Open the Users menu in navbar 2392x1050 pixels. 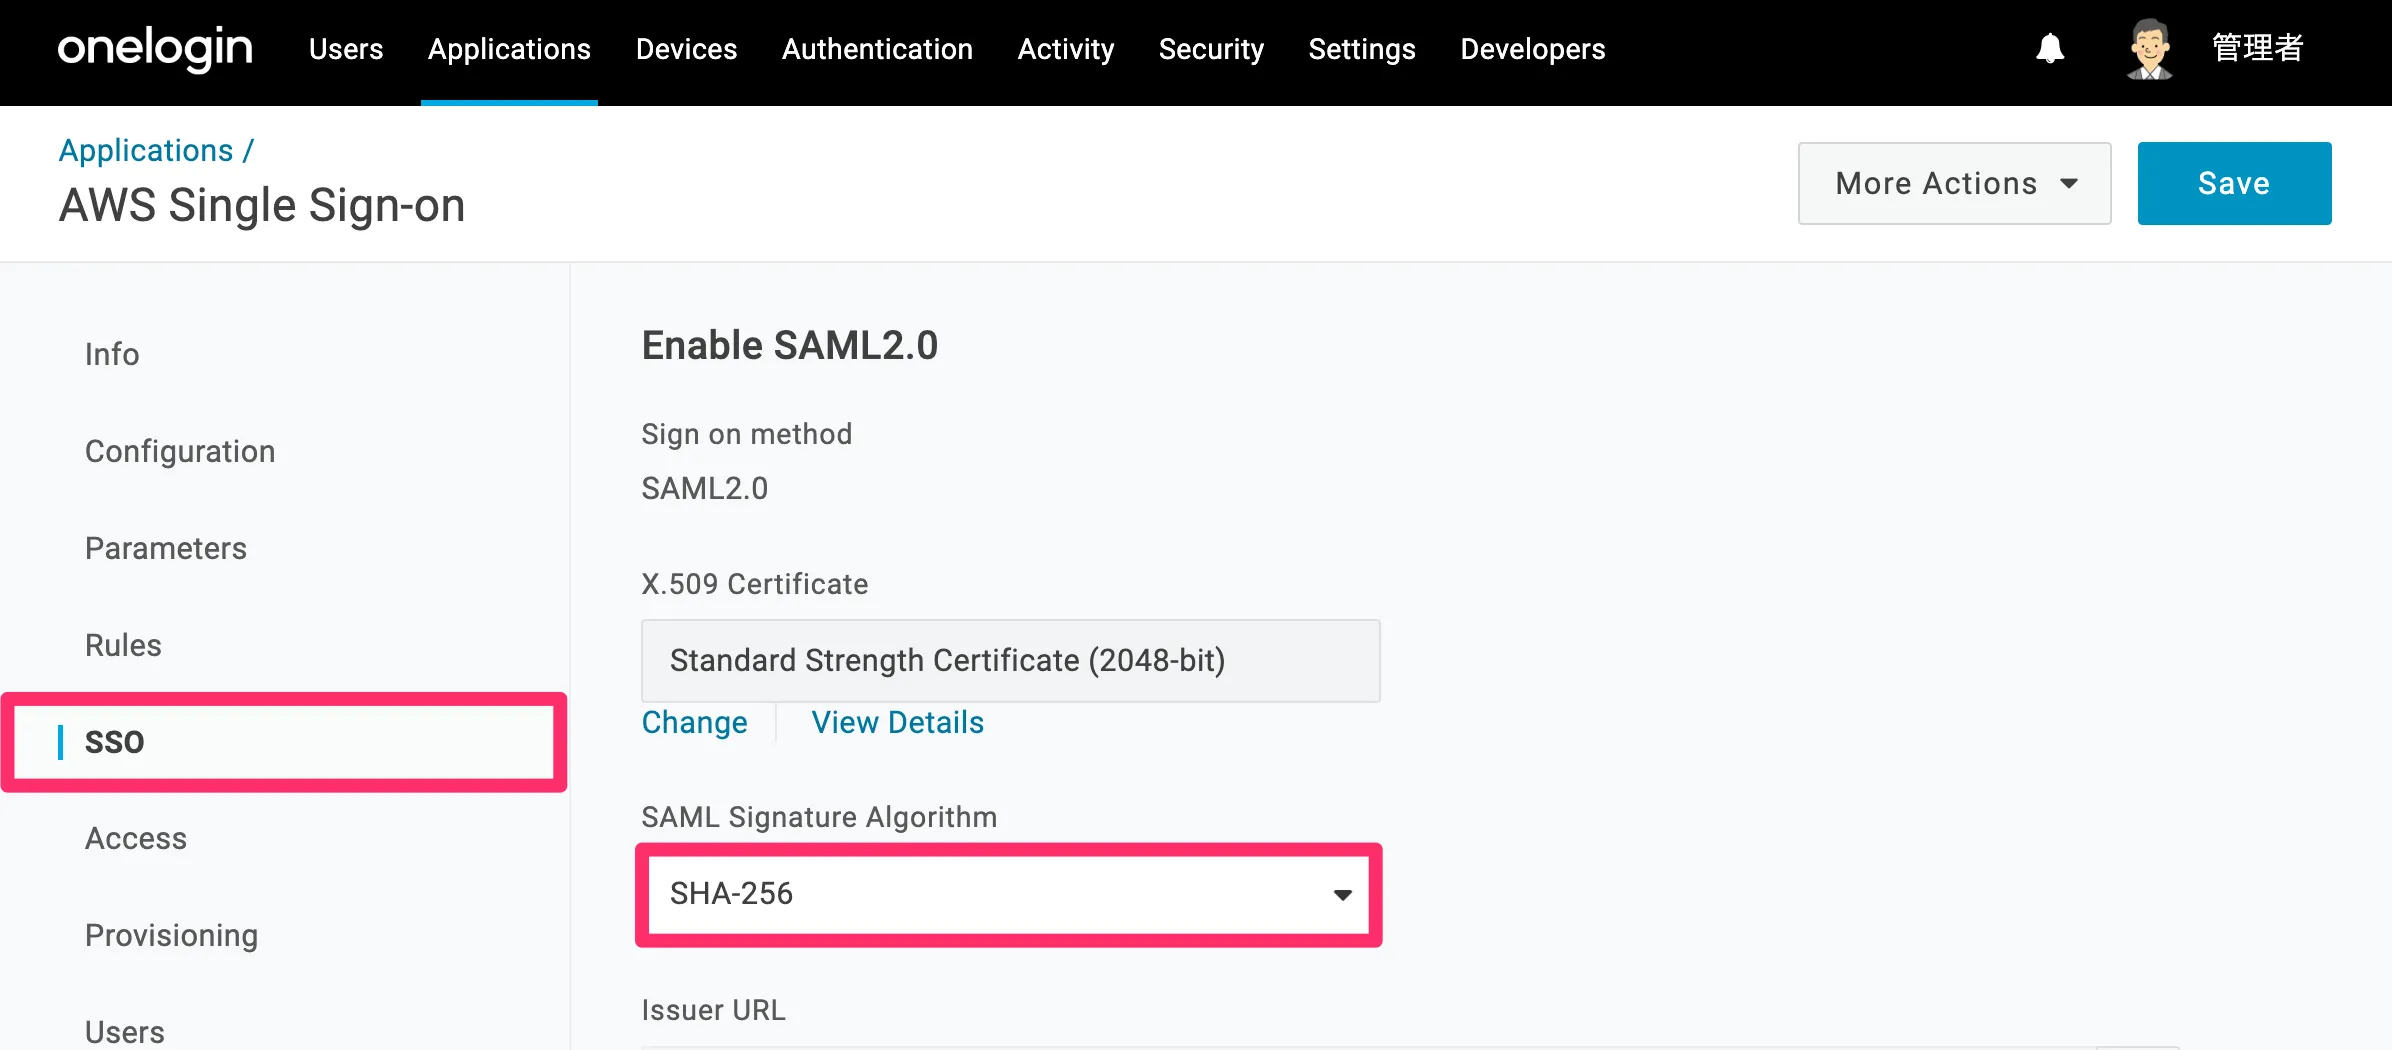[x=346, y=49]
